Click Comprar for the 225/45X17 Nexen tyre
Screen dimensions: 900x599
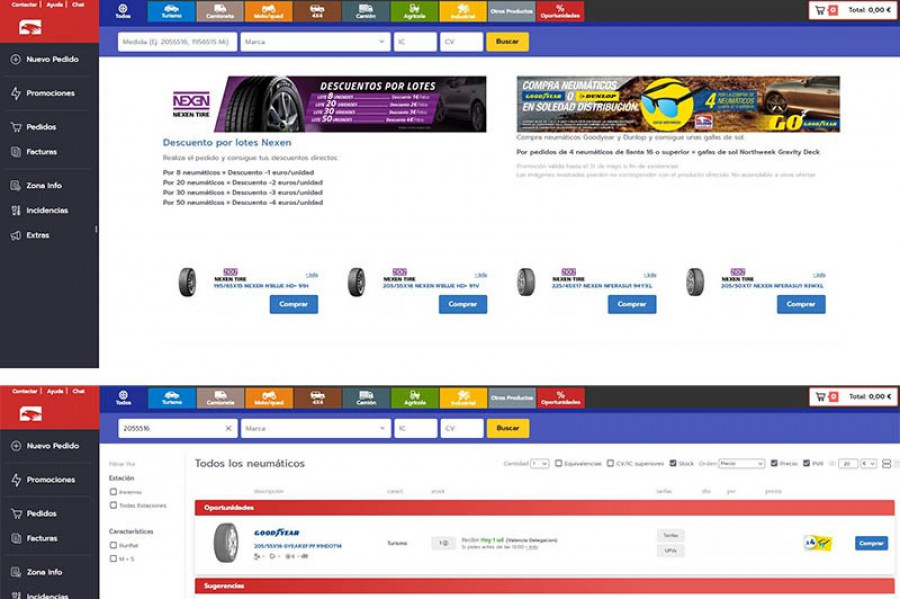632,305
